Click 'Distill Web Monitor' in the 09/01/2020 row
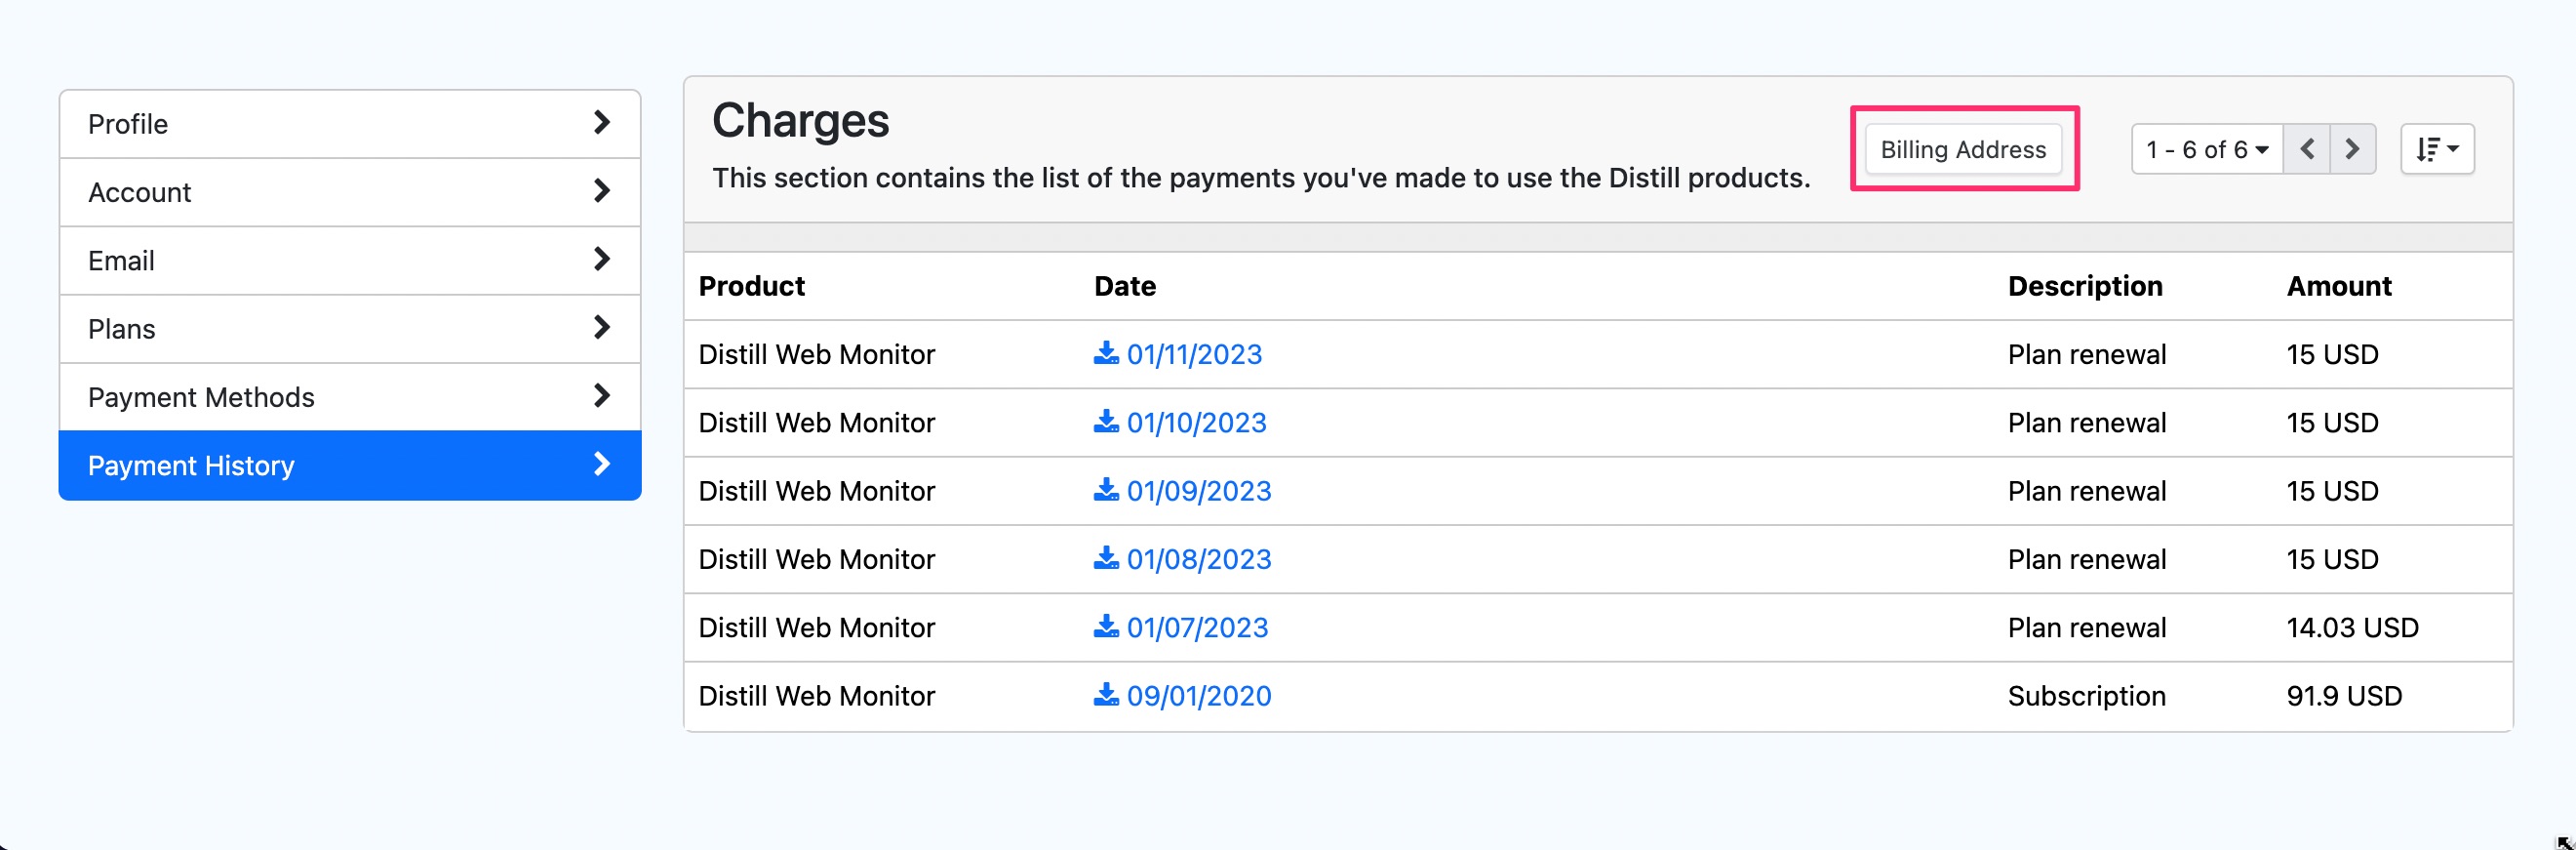Image resolution: width=2576 pixels, height=850 pixels. click(816, 696)
